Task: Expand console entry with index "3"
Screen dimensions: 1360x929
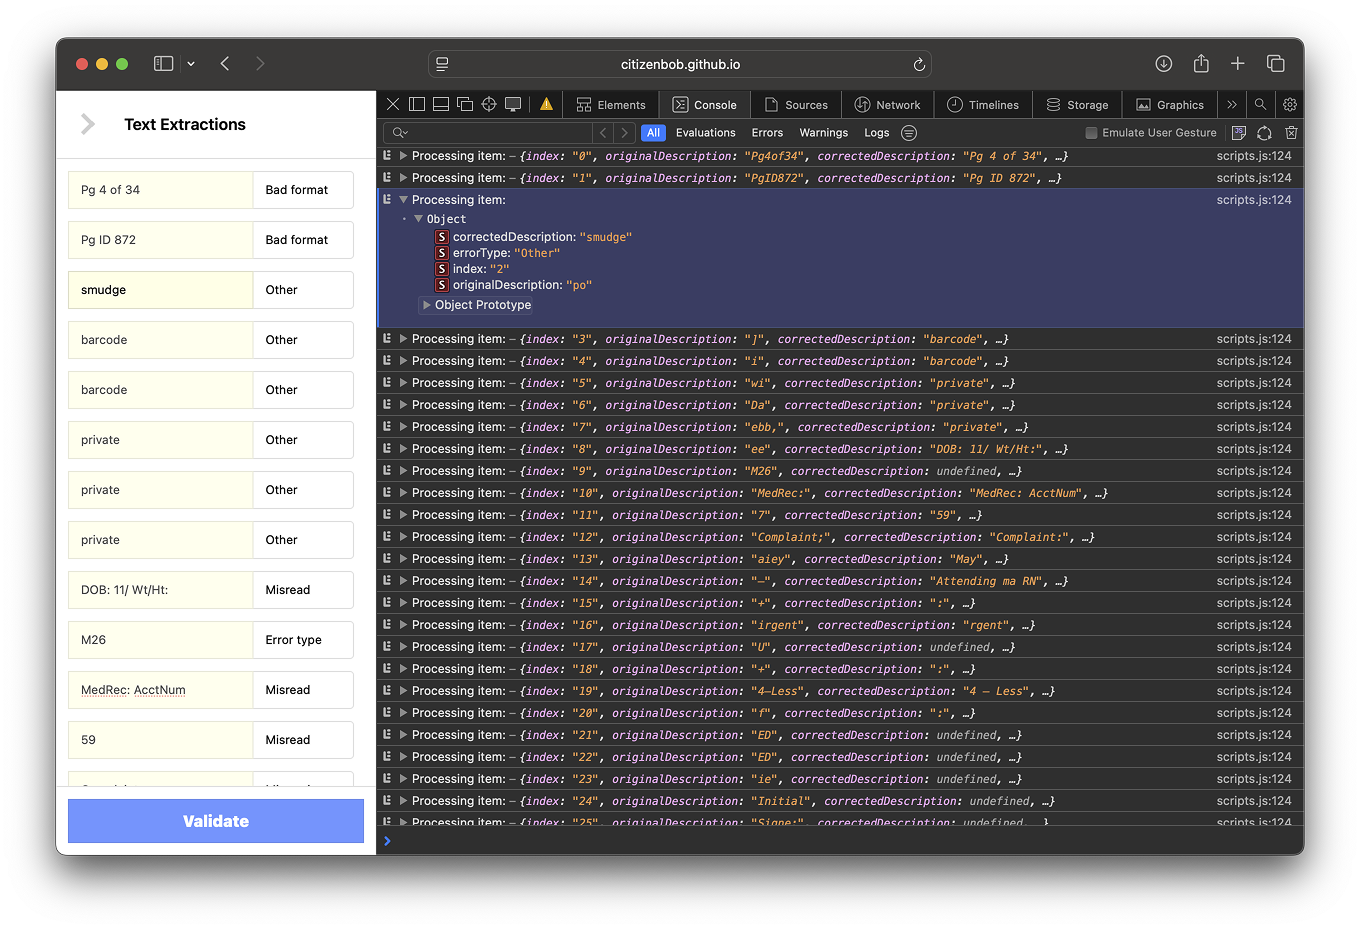Action: 403,339
